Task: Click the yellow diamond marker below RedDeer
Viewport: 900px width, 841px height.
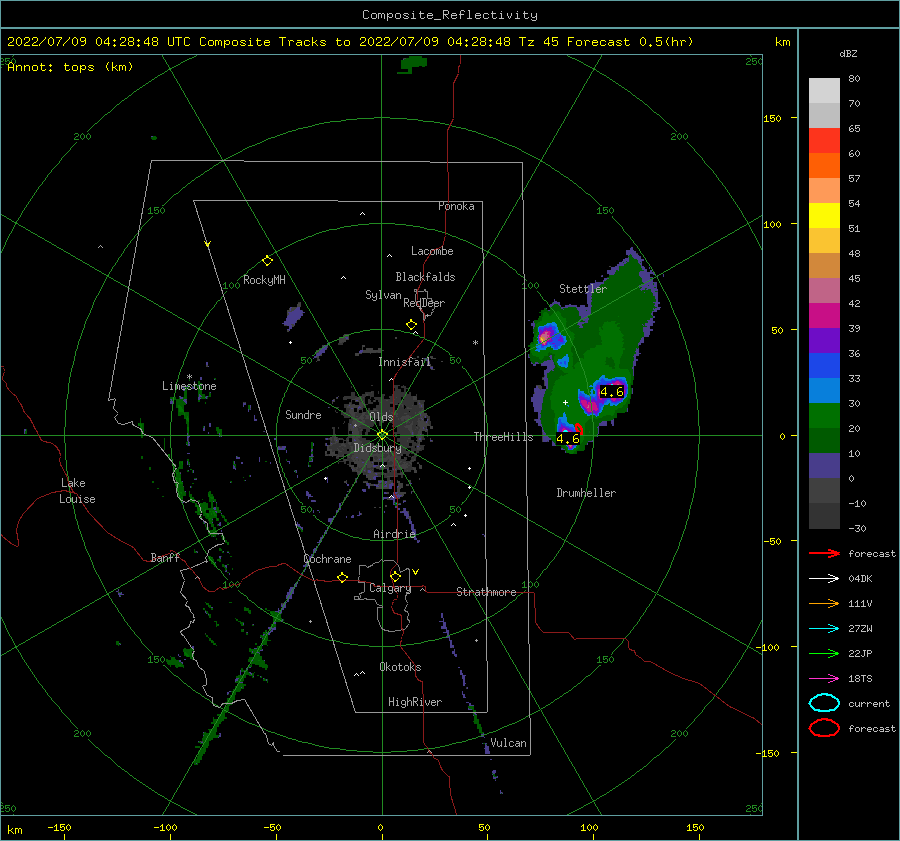Action: (x=411, y=325)
